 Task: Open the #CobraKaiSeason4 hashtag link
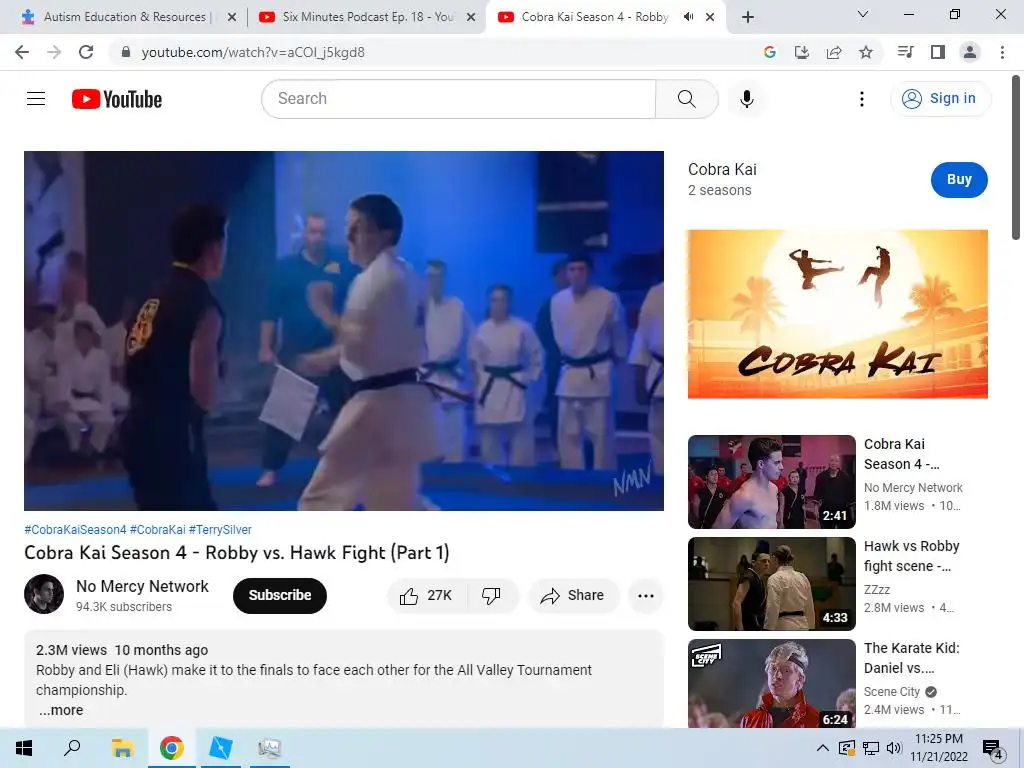point(75,530)
